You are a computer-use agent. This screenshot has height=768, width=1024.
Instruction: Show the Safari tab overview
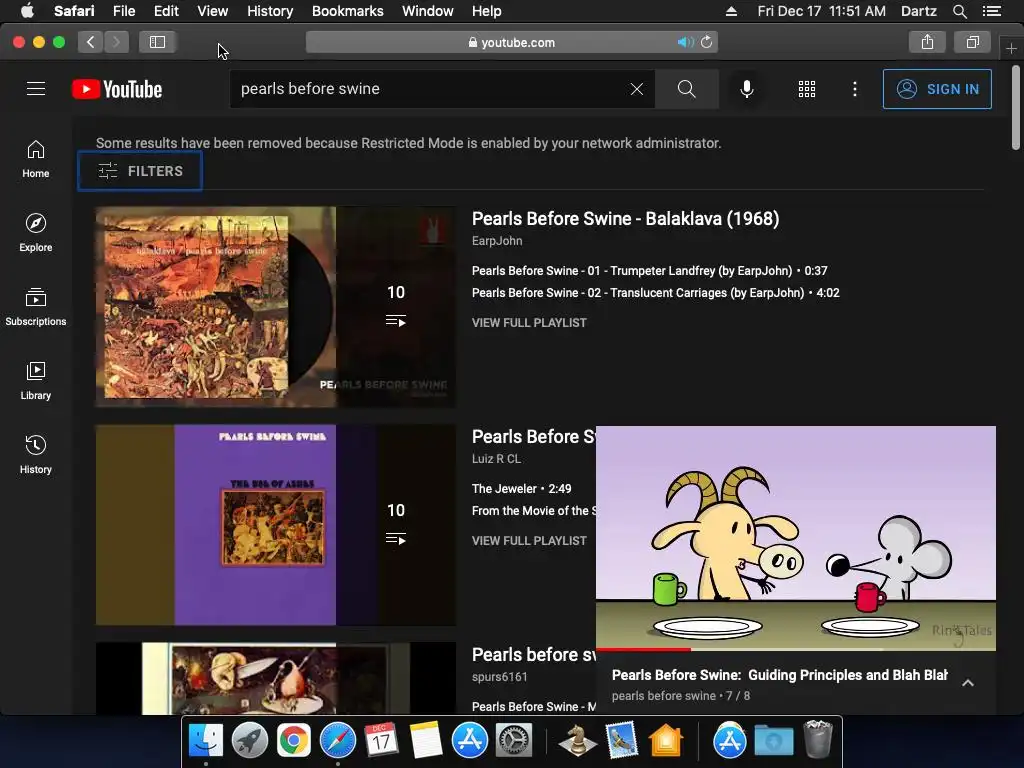(x=972, y=42)
